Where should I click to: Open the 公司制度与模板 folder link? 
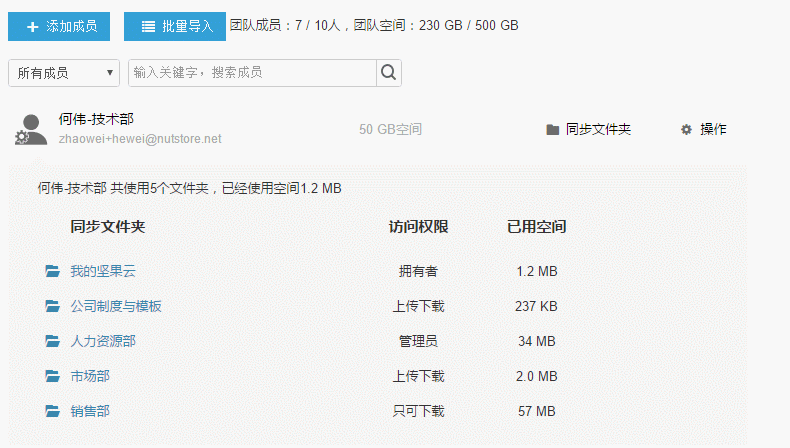point(116,306)
